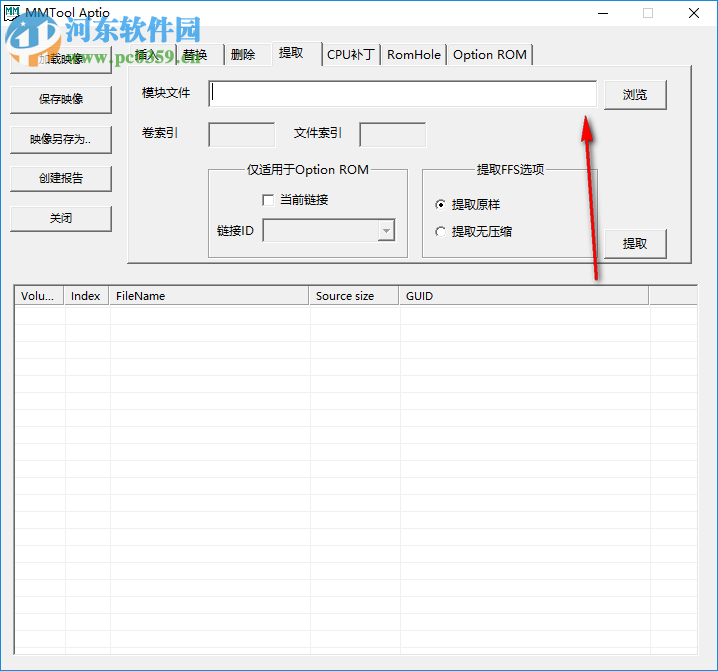Image resolution: width=718 pixels, height=671 pixels.
Task: Click the 浏览 browse button
Action: tap(635, 95)
